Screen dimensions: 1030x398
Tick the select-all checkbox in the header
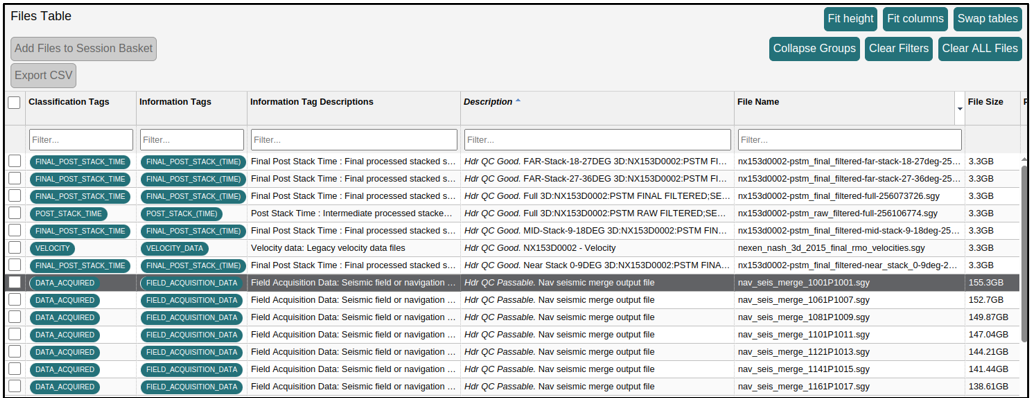pyautogui.click(x=14, y=102)
